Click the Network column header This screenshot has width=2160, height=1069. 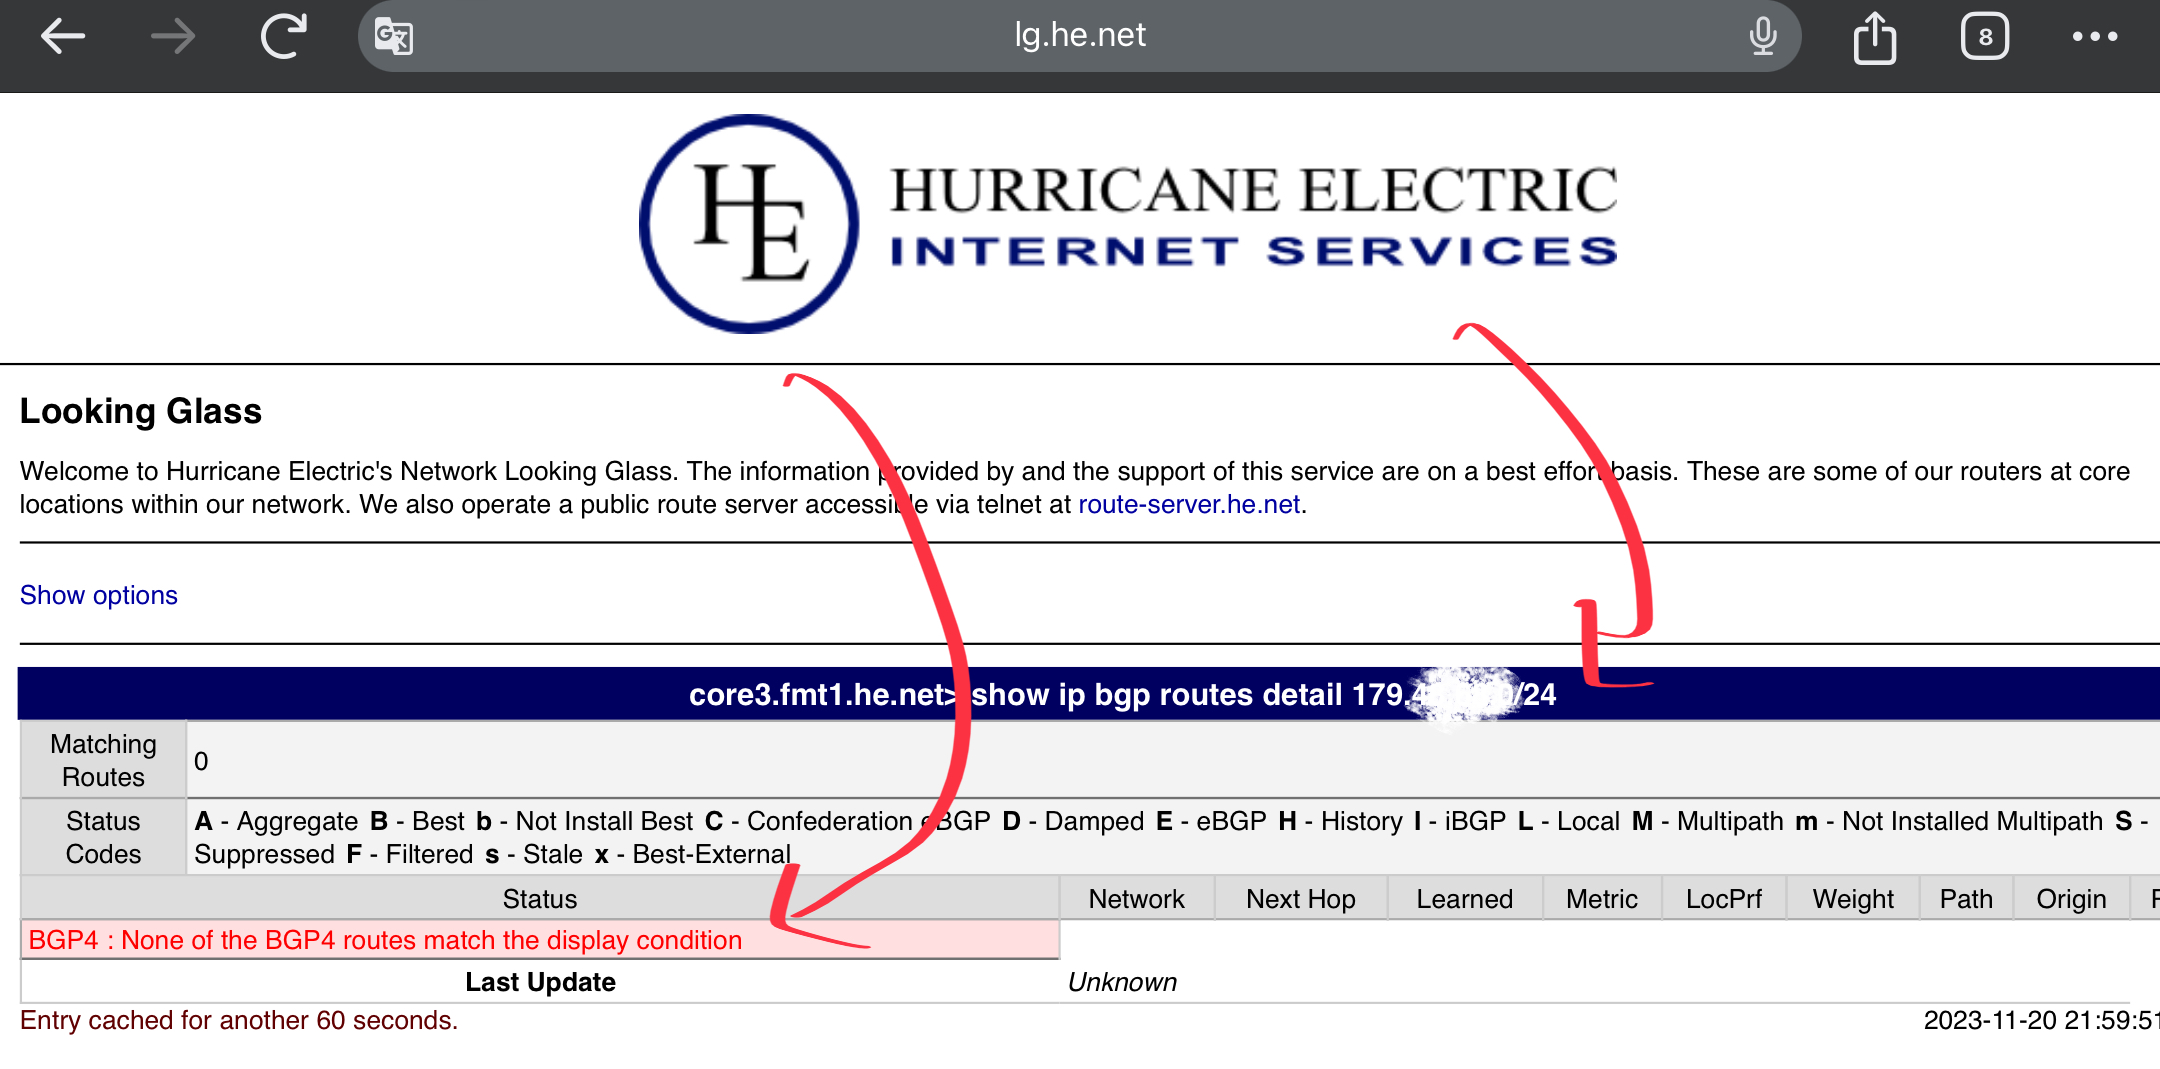[1137, 899]
